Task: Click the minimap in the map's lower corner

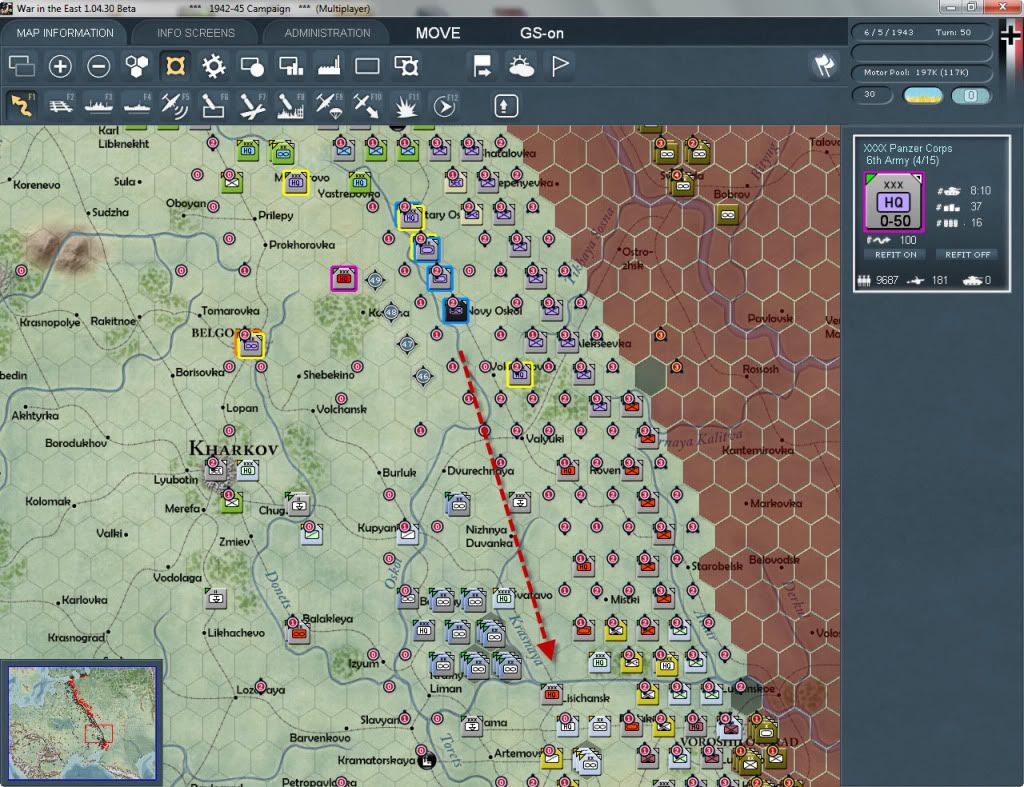Action: (x=82, y=722)
